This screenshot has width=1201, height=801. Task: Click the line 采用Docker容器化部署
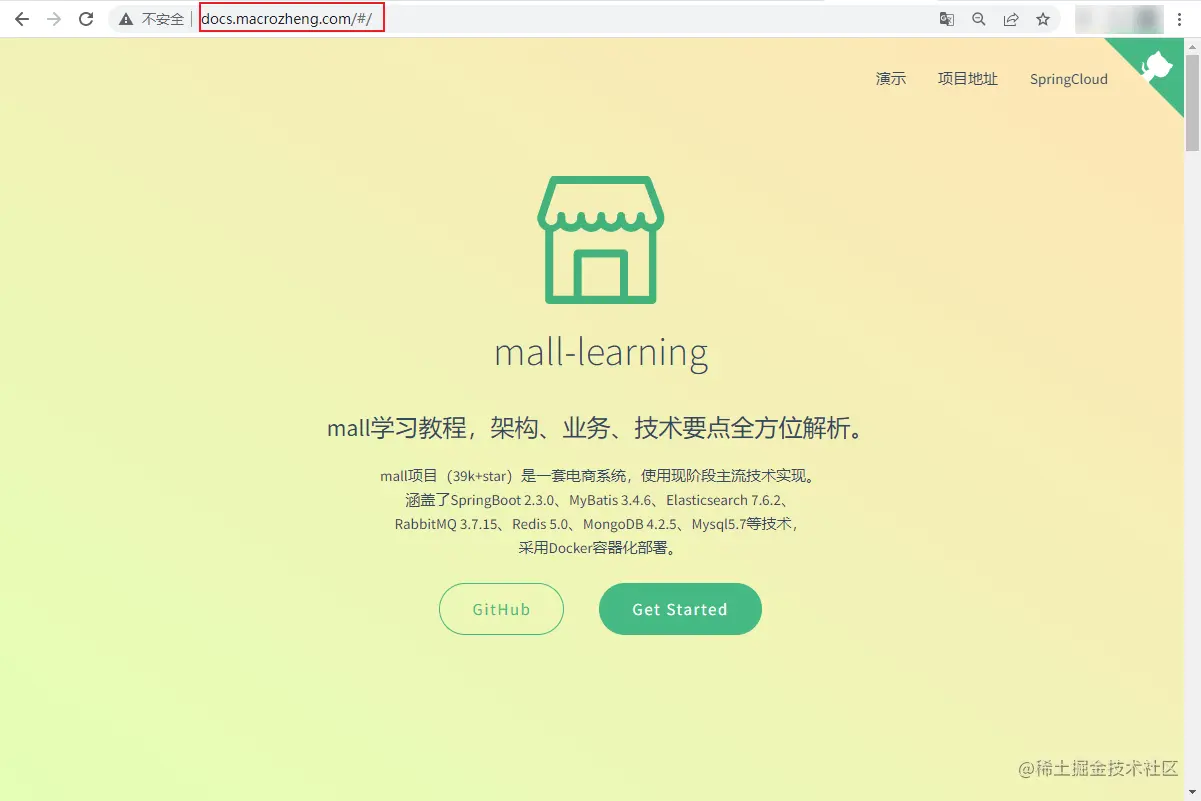(602, 548)
